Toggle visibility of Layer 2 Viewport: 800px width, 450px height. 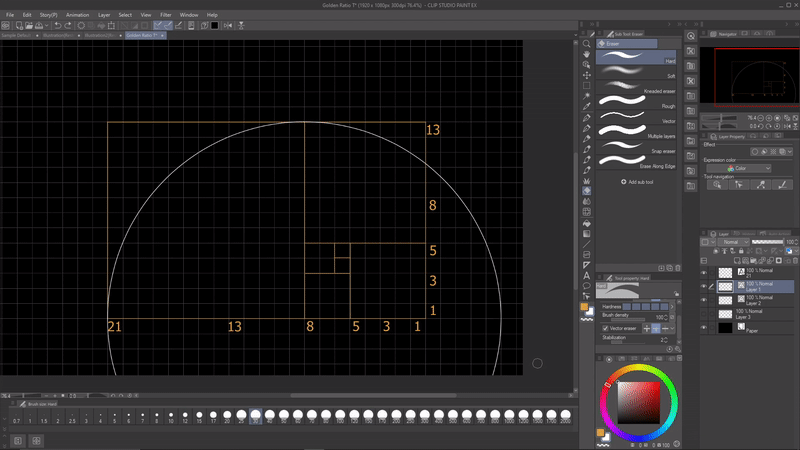[704, 300]
